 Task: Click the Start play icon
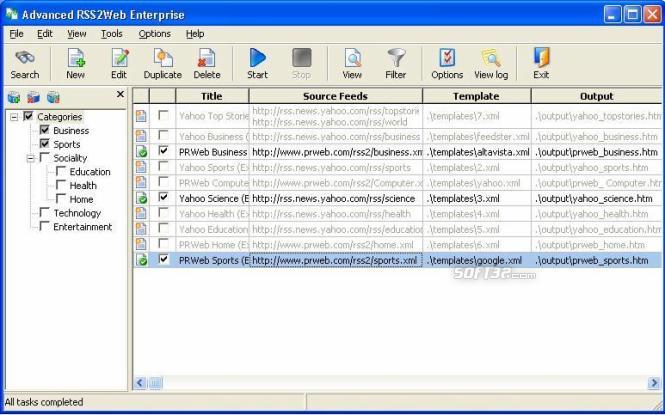point(257,58)
